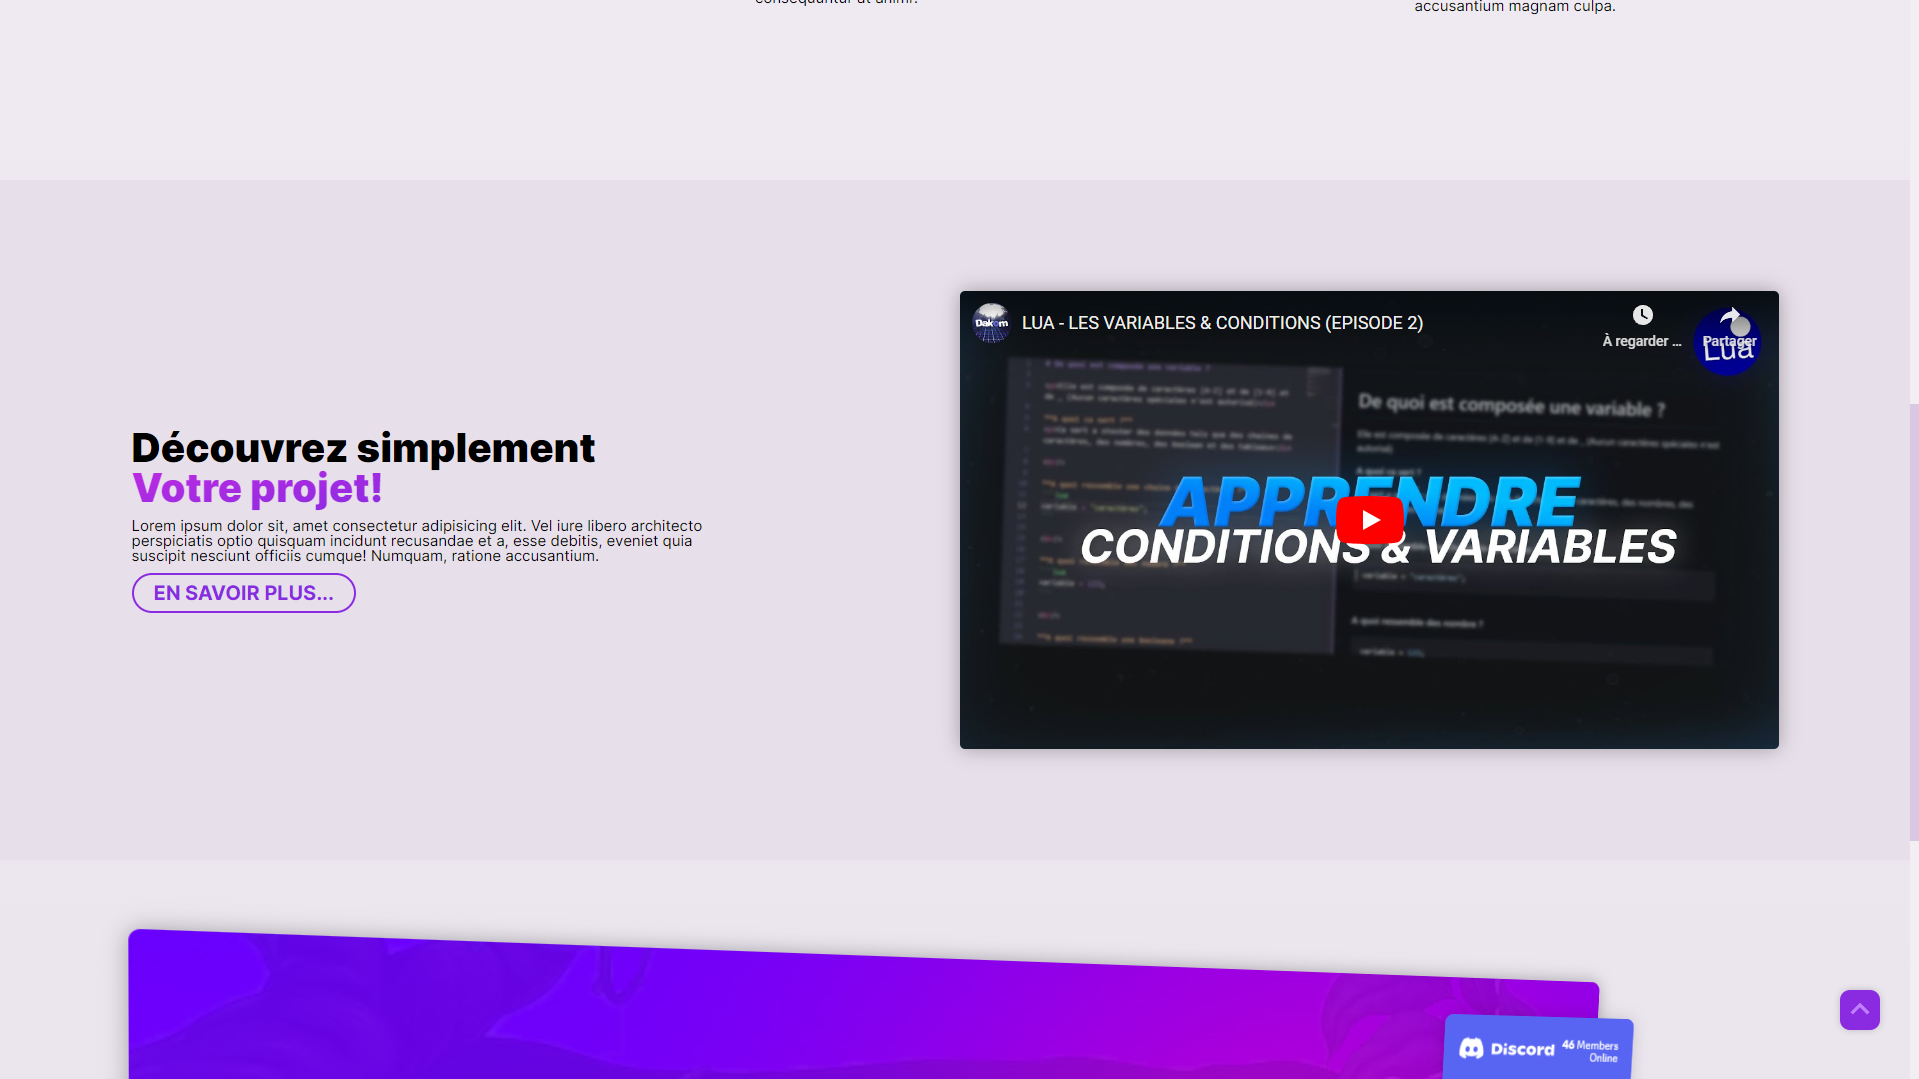Click the "Découvrez simplement" heading
The width and height of the screenshot is (1919, 1079).
click(363, 447)
